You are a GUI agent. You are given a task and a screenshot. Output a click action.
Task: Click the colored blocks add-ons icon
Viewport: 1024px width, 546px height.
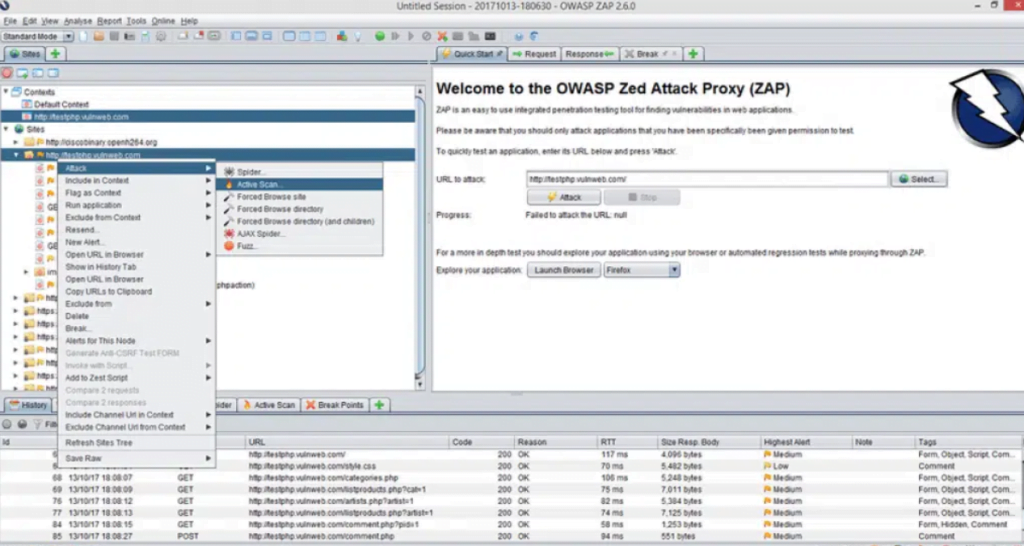coord(342,37)
